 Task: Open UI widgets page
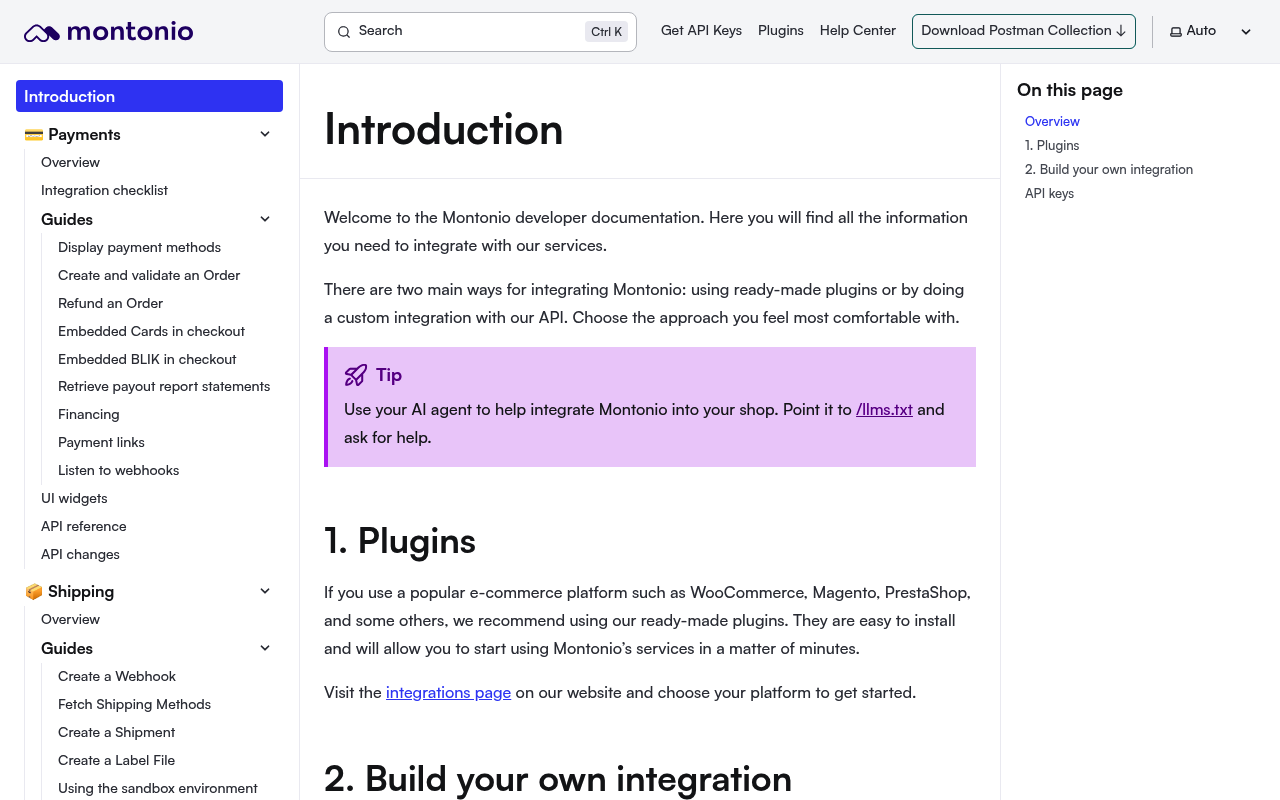tap(74, 498)
